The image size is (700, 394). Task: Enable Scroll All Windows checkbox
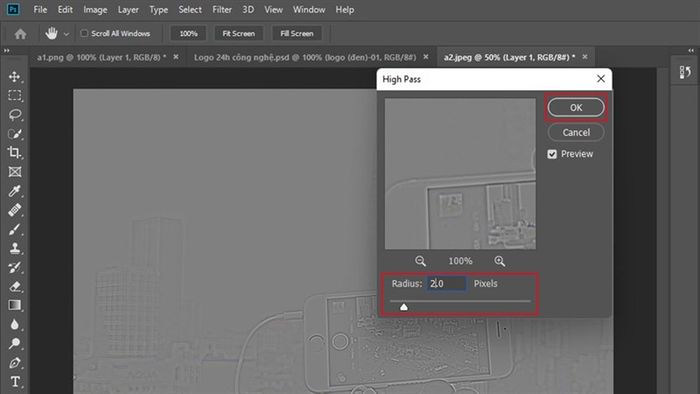[84, 33]
